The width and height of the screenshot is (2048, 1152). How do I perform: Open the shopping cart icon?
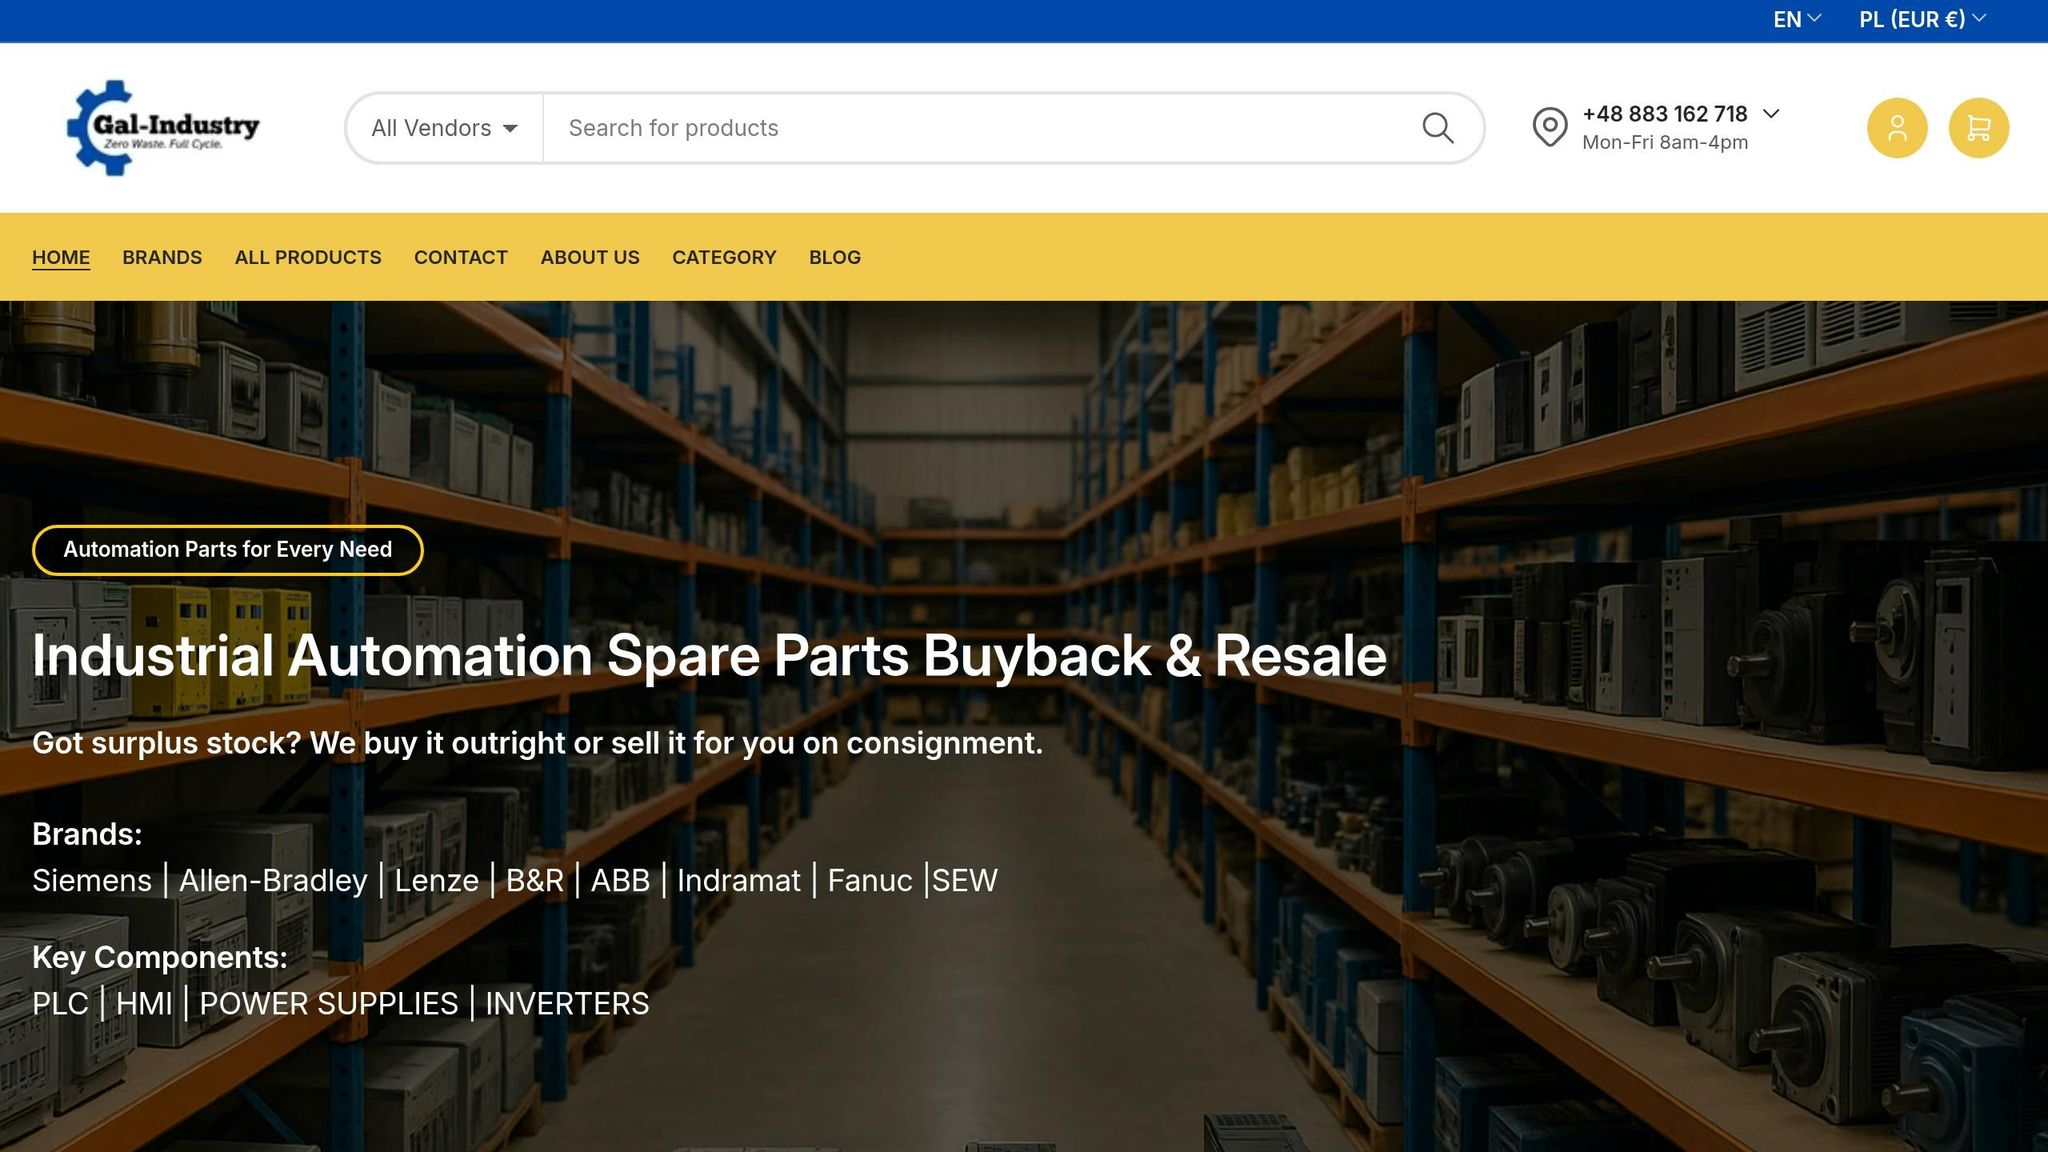(1979, 128)
